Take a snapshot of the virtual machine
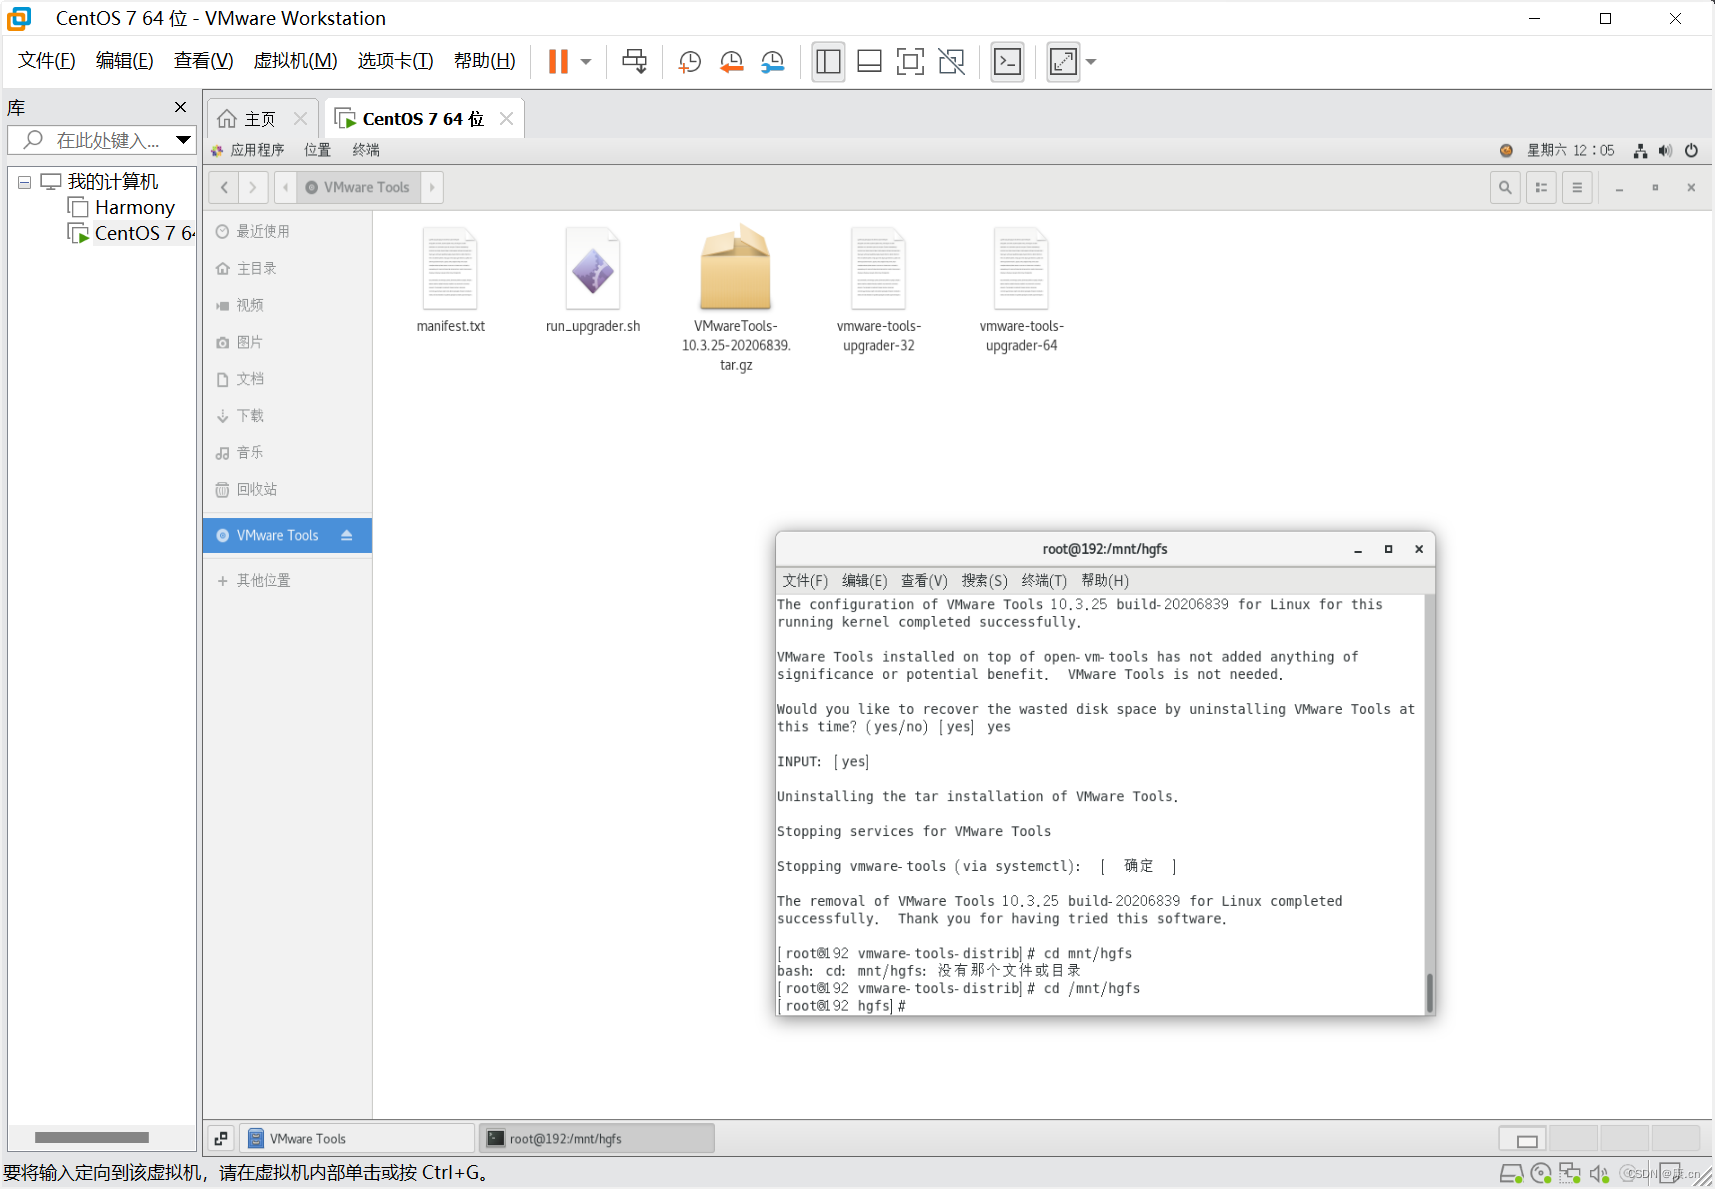This screenshot has height=1189, width=1715. point(689,61)
